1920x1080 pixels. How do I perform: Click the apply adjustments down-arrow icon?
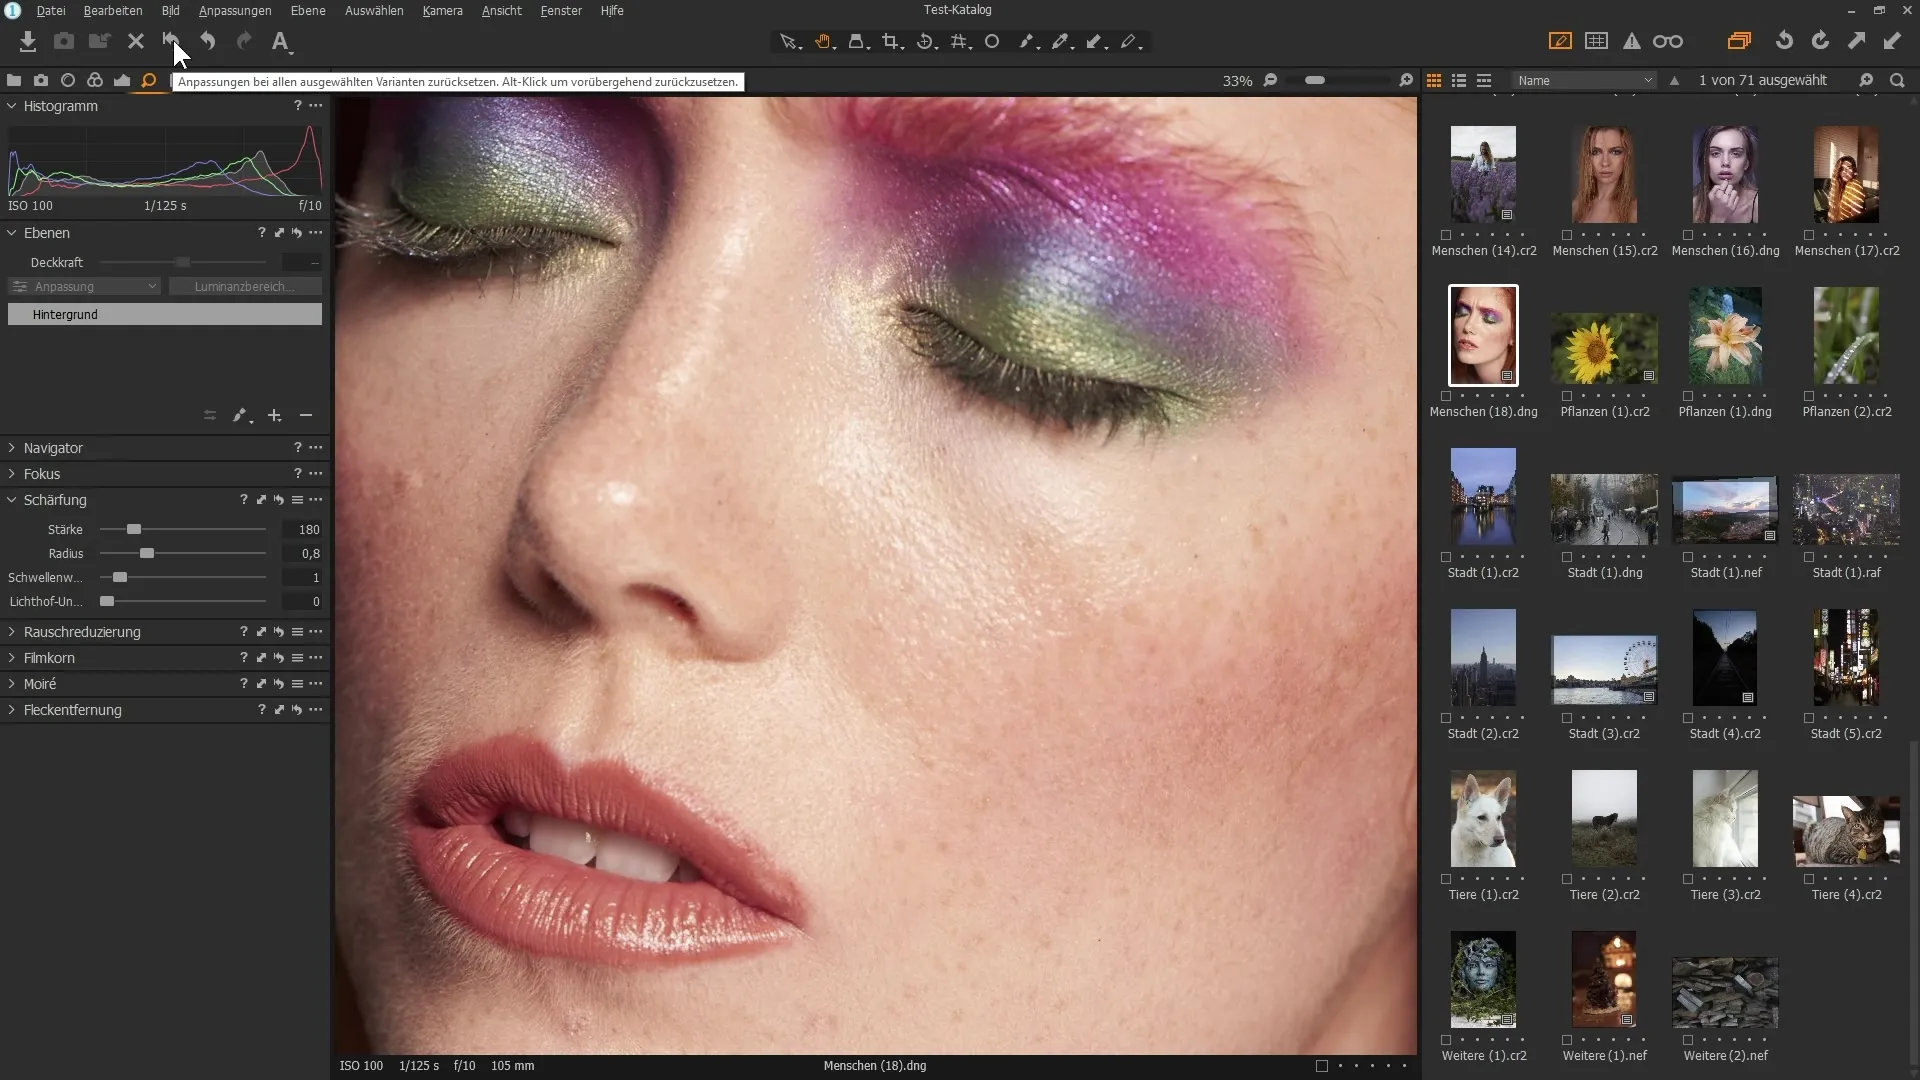[x=1892, y=41]
